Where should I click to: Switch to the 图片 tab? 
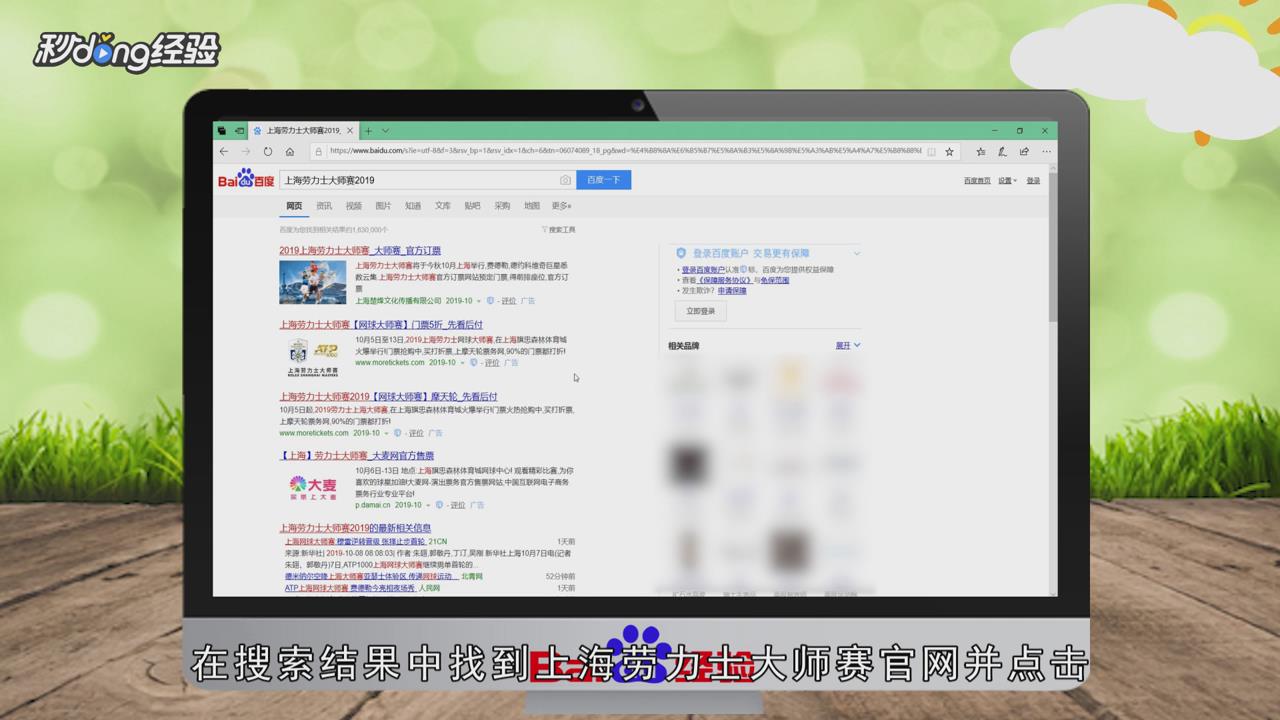[383, 206]
